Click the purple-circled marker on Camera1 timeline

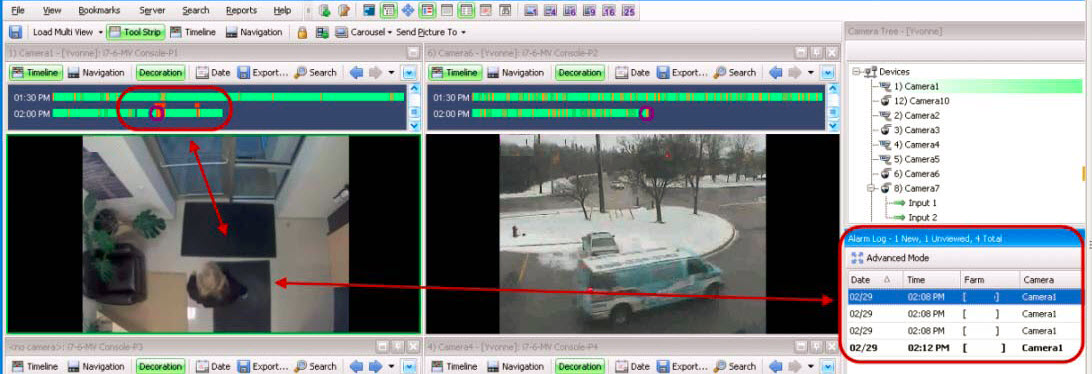click(x=157, y=113)
